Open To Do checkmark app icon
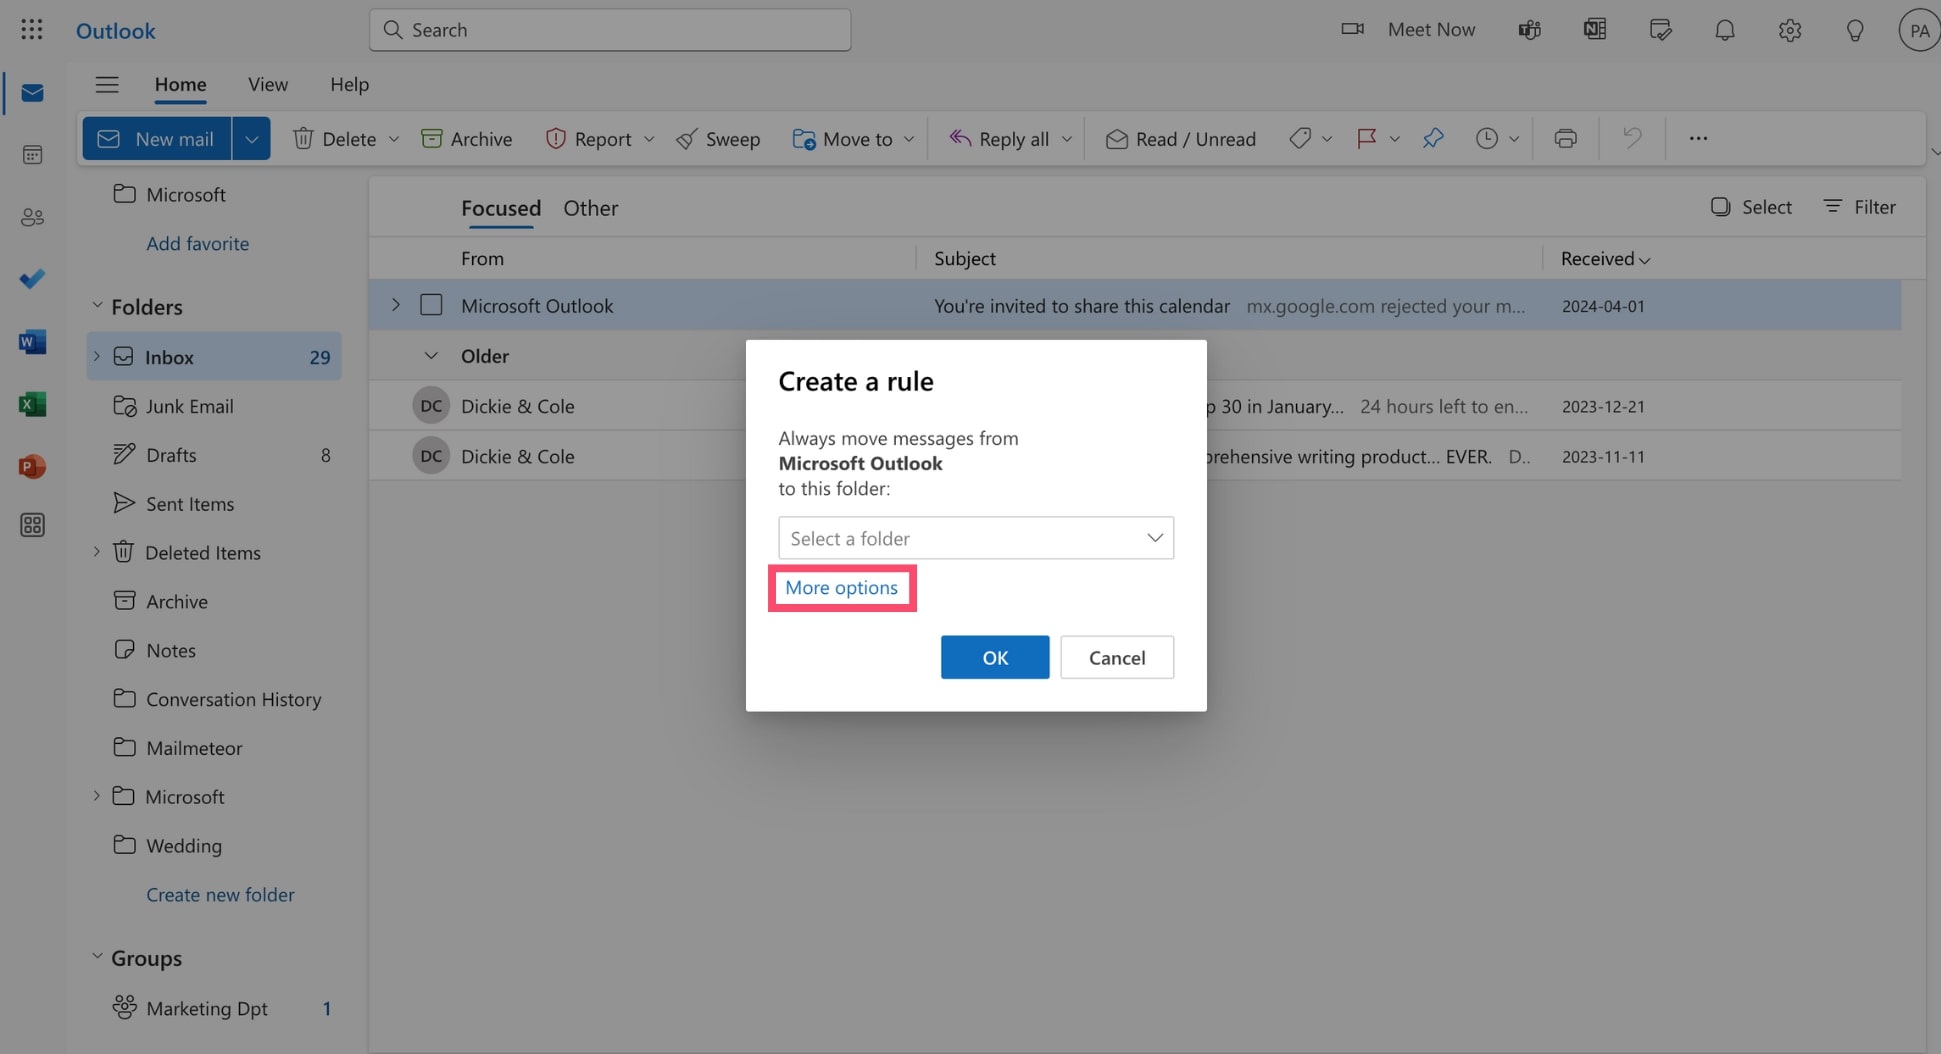The width and height of the screenshot is (1941, 1054). click(x=32, y=279)
